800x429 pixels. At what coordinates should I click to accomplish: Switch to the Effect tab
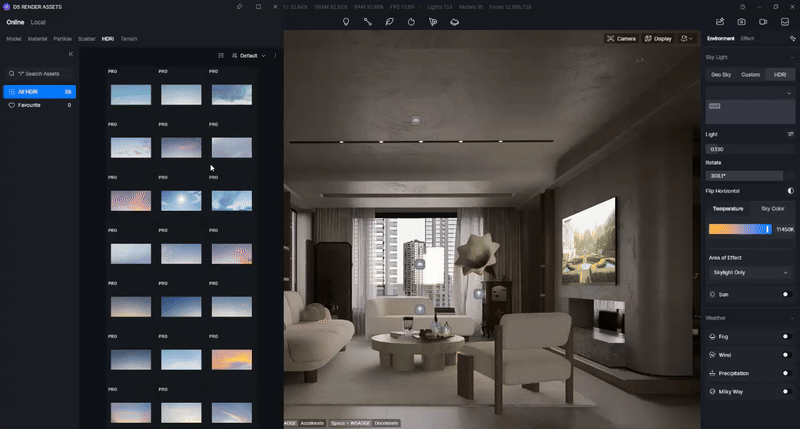click(x=747, y=38)
